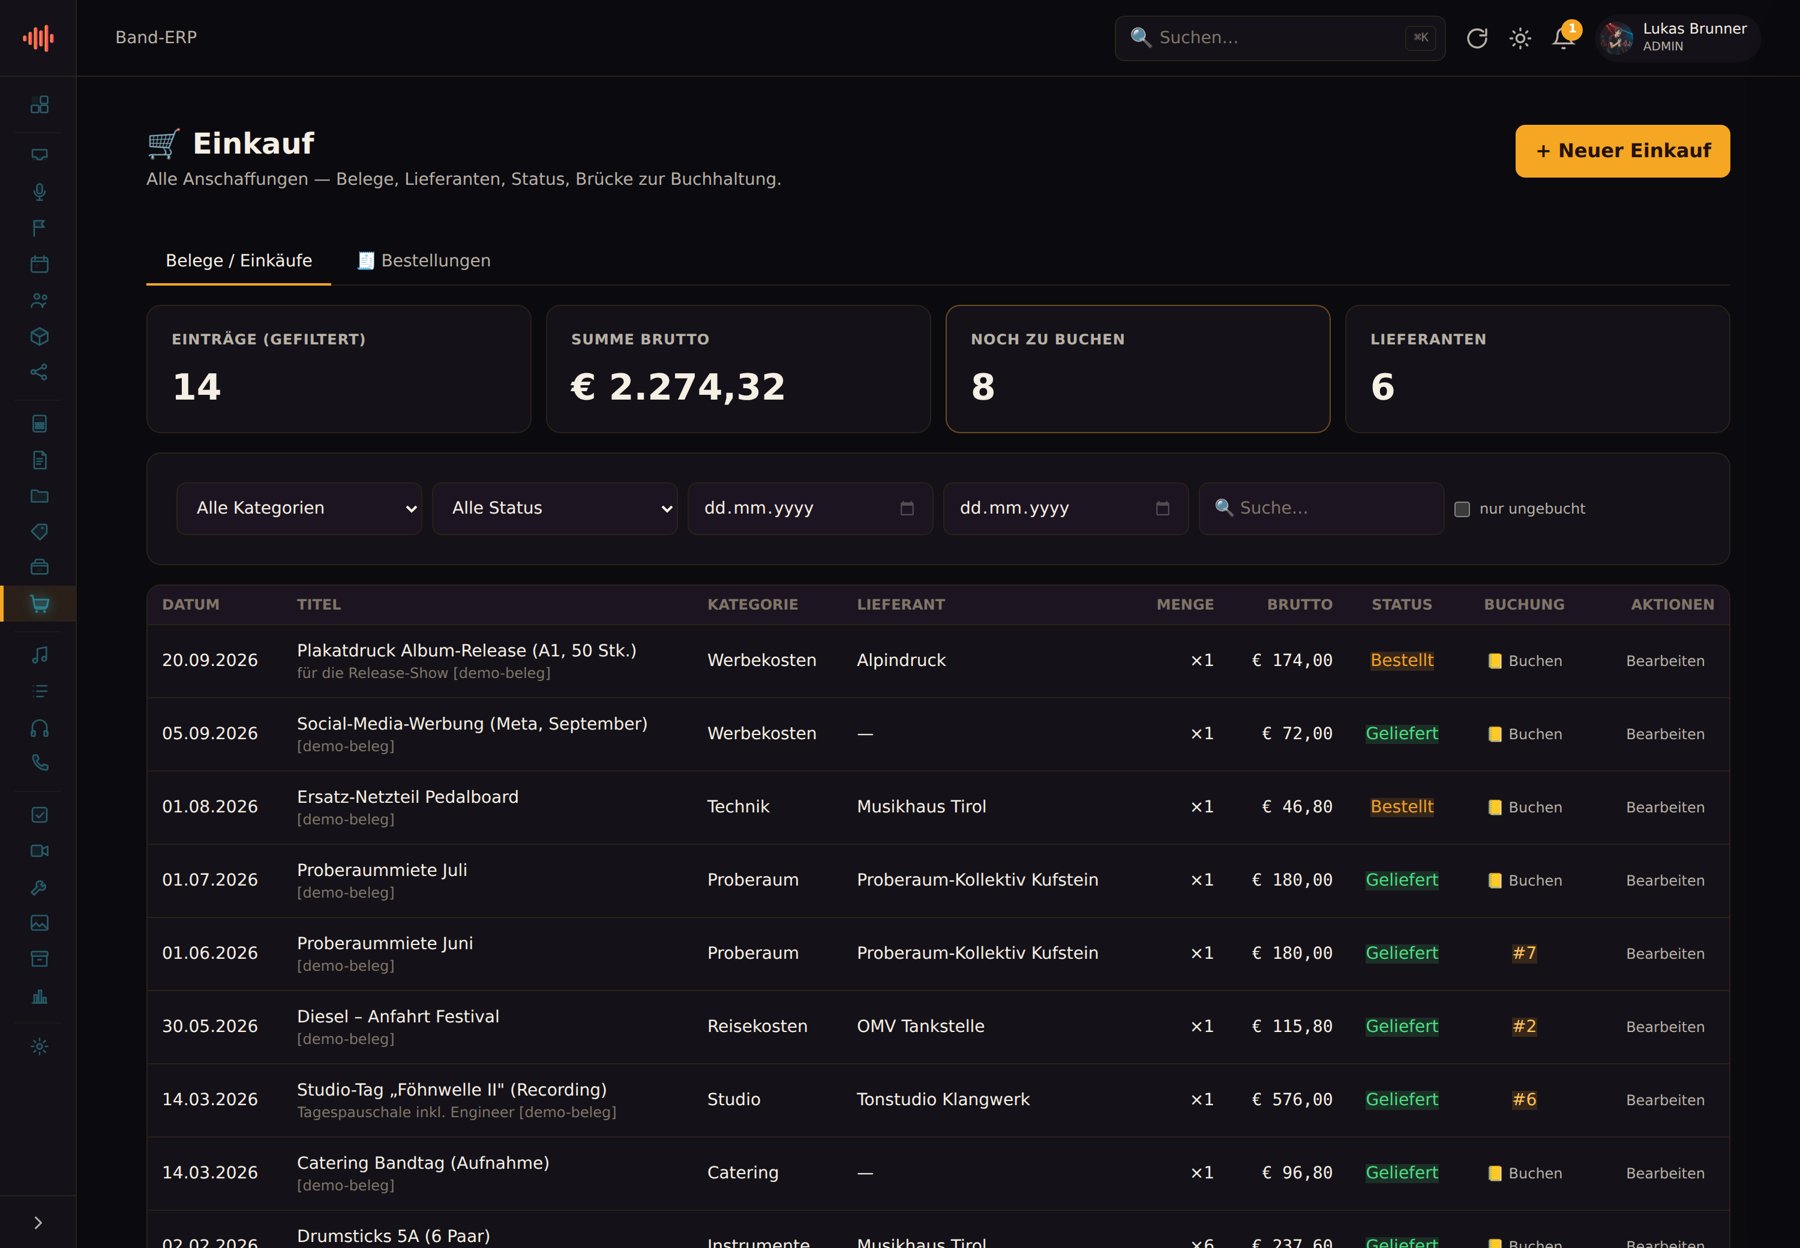Click the video camera icon in sidebar
Viewport: 1800px width, 1248px height.
(x=39, y=851)
